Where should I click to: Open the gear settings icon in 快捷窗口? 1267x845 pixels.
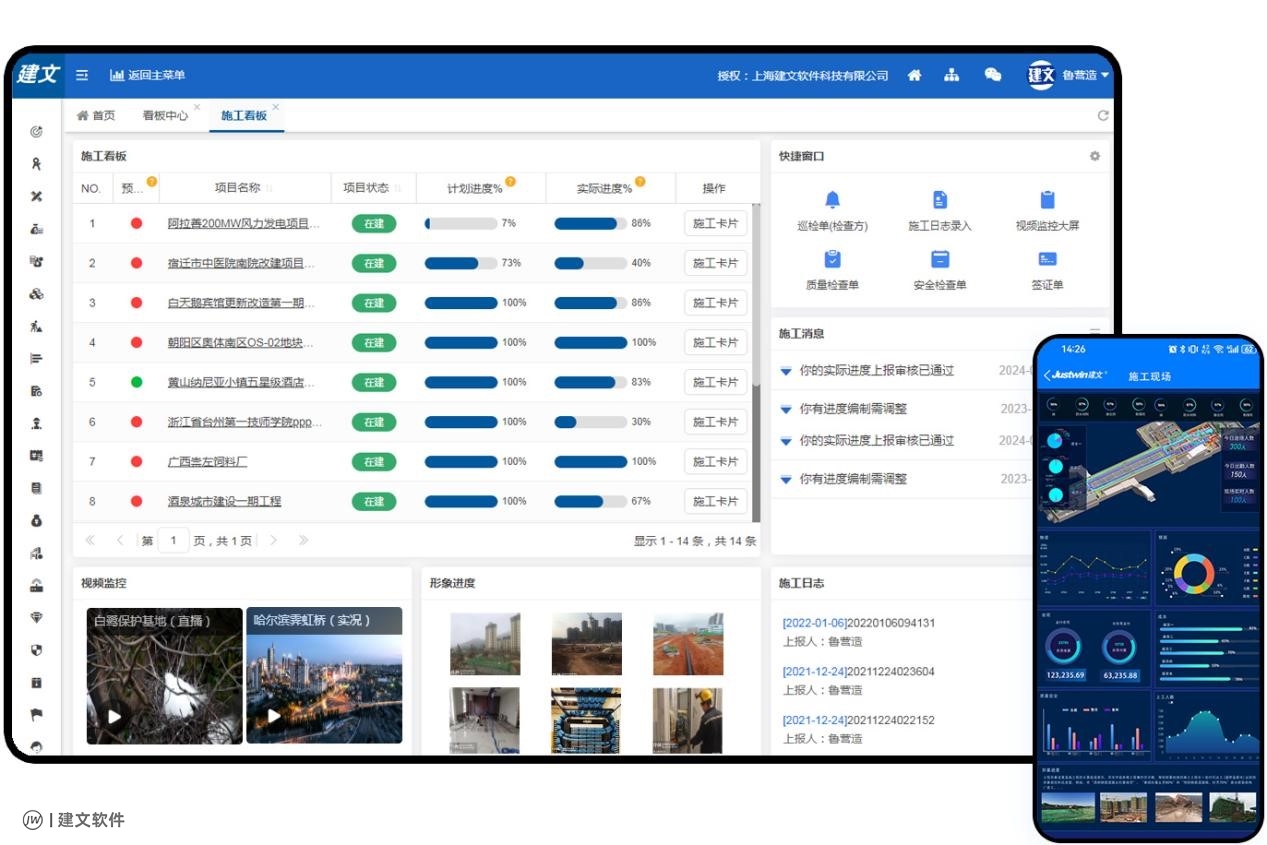[1095, 156]
